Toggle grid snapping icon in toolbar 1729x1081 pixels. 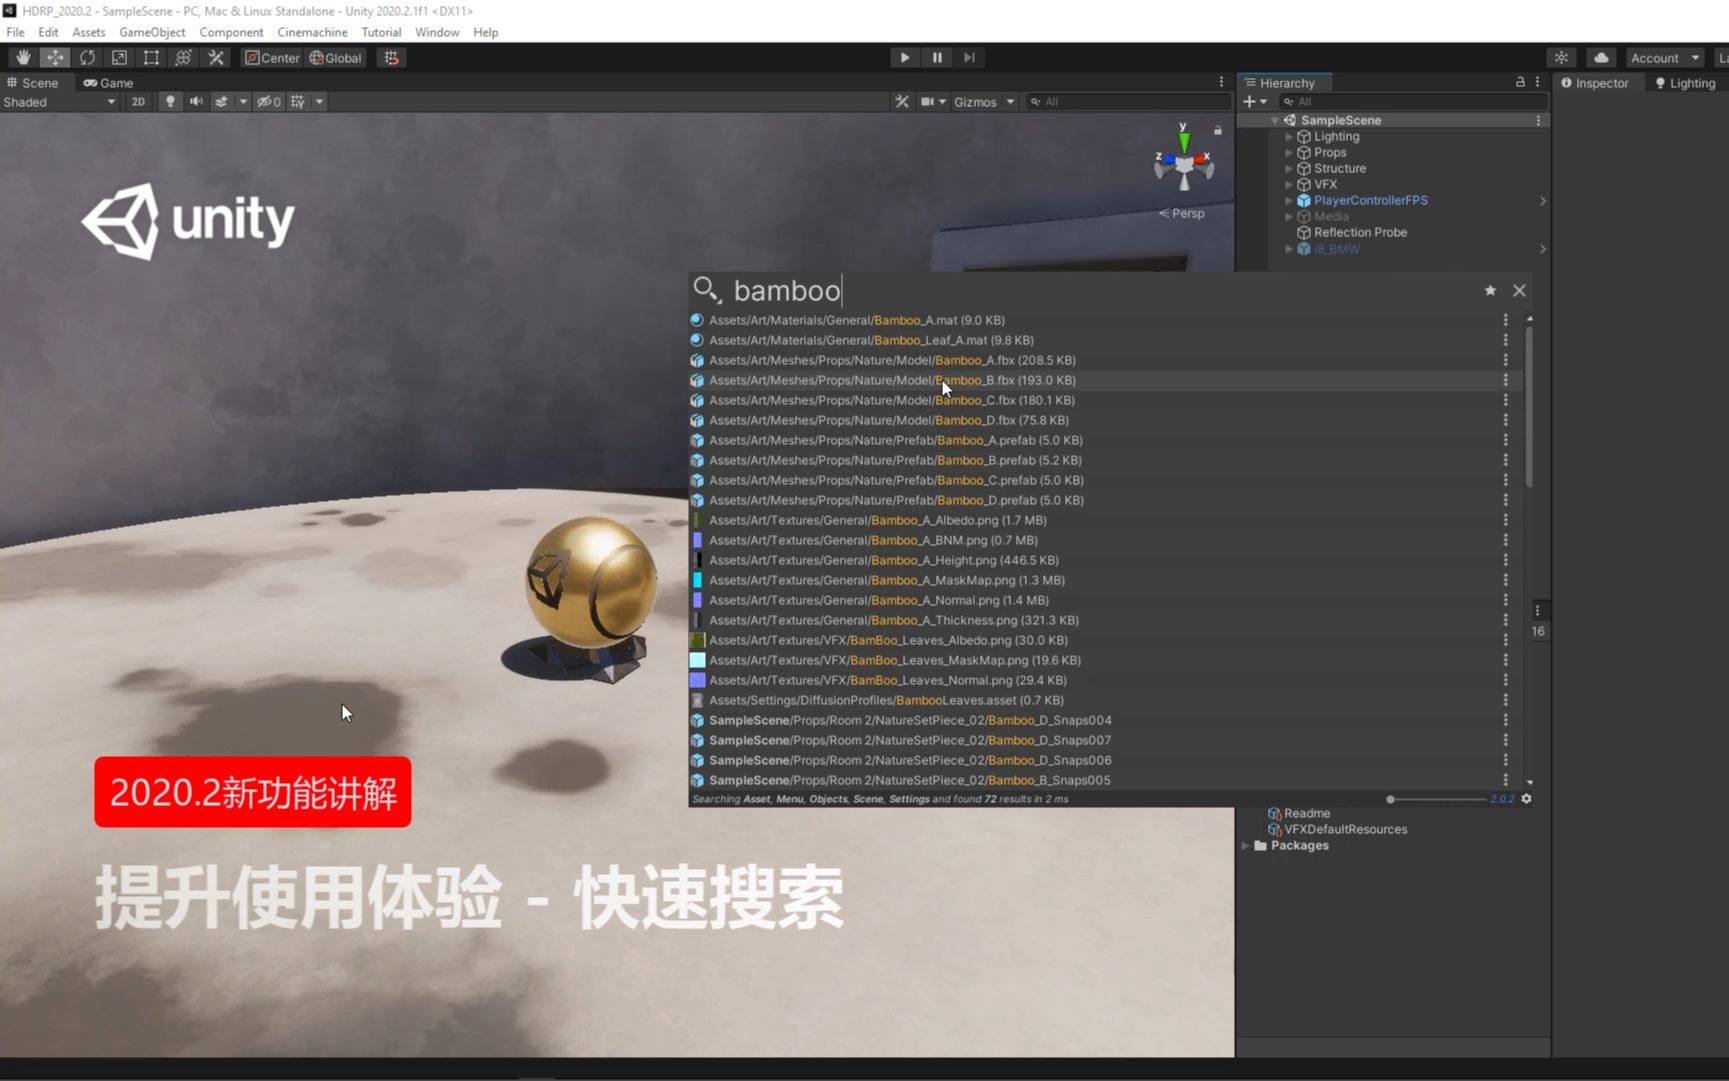click(391, 58)
